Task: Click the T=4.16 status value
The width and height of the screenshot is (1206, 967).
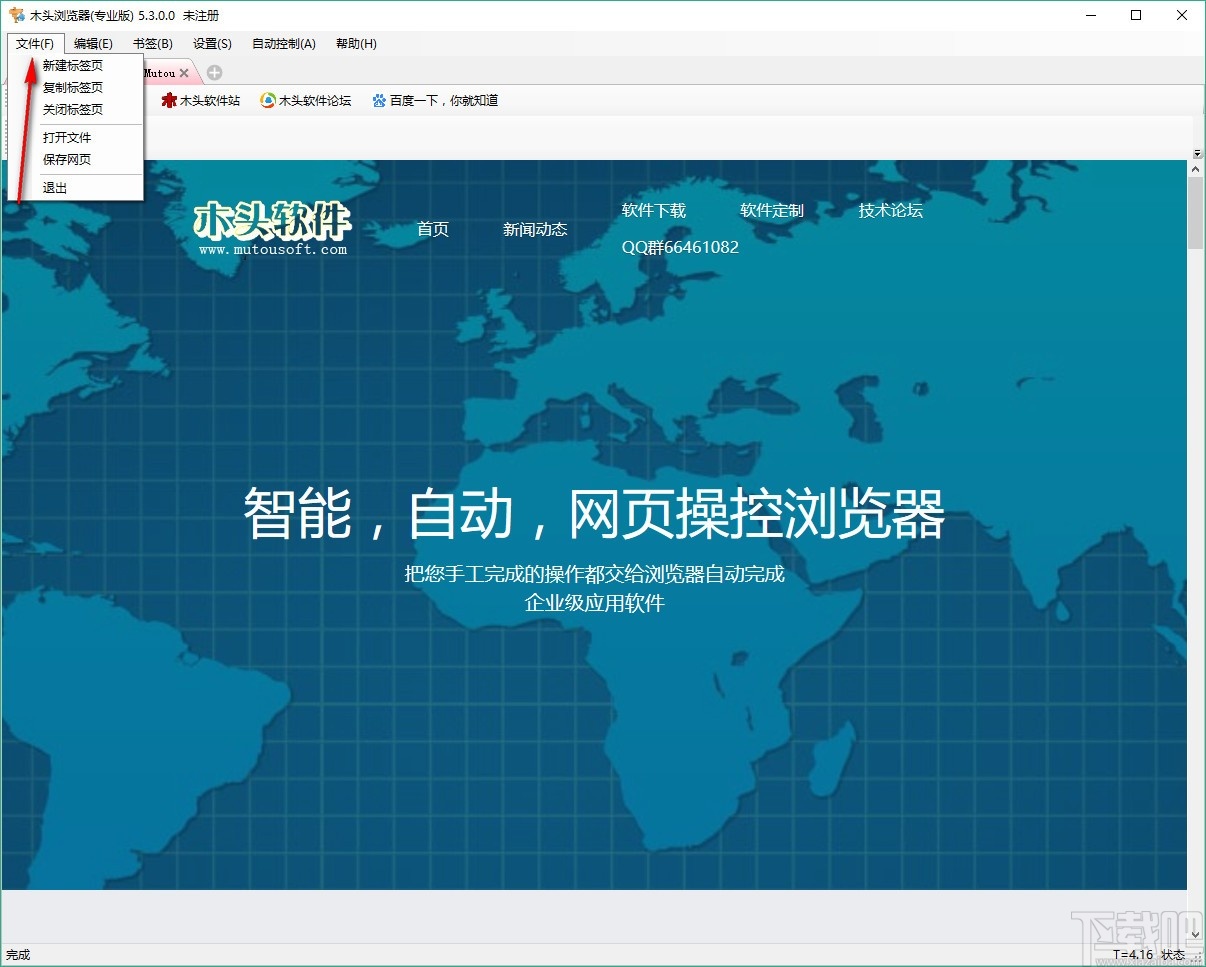Action: [1132, 955]
